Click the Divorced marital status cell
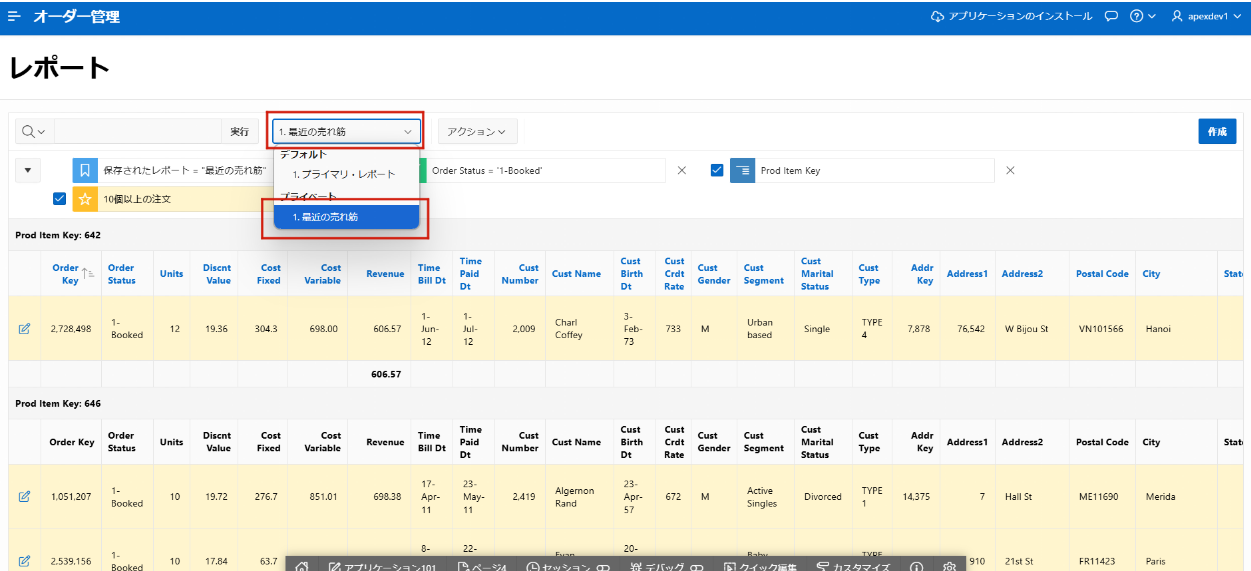 click(x=823, y=497)
